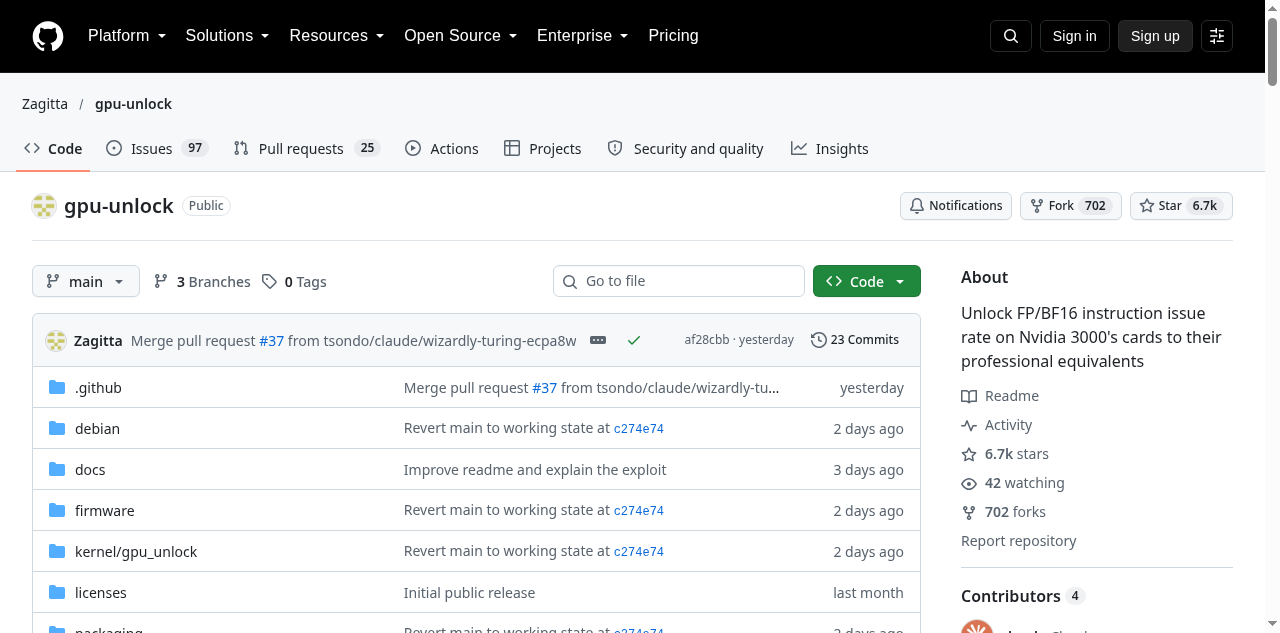Open the green Code dropdown button
The width and height of the screenshot is (1280, 633).
867,282
